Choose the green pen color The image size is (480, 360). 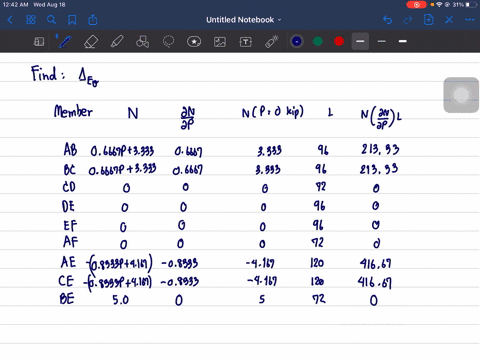pyautogui.click(x=318, y=41)
